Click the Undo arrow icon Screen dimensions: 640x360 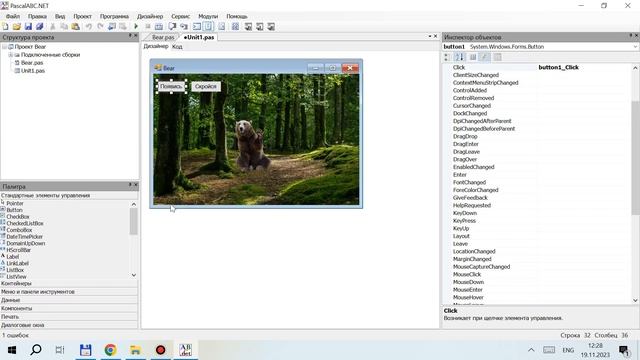tap(89, 27)
